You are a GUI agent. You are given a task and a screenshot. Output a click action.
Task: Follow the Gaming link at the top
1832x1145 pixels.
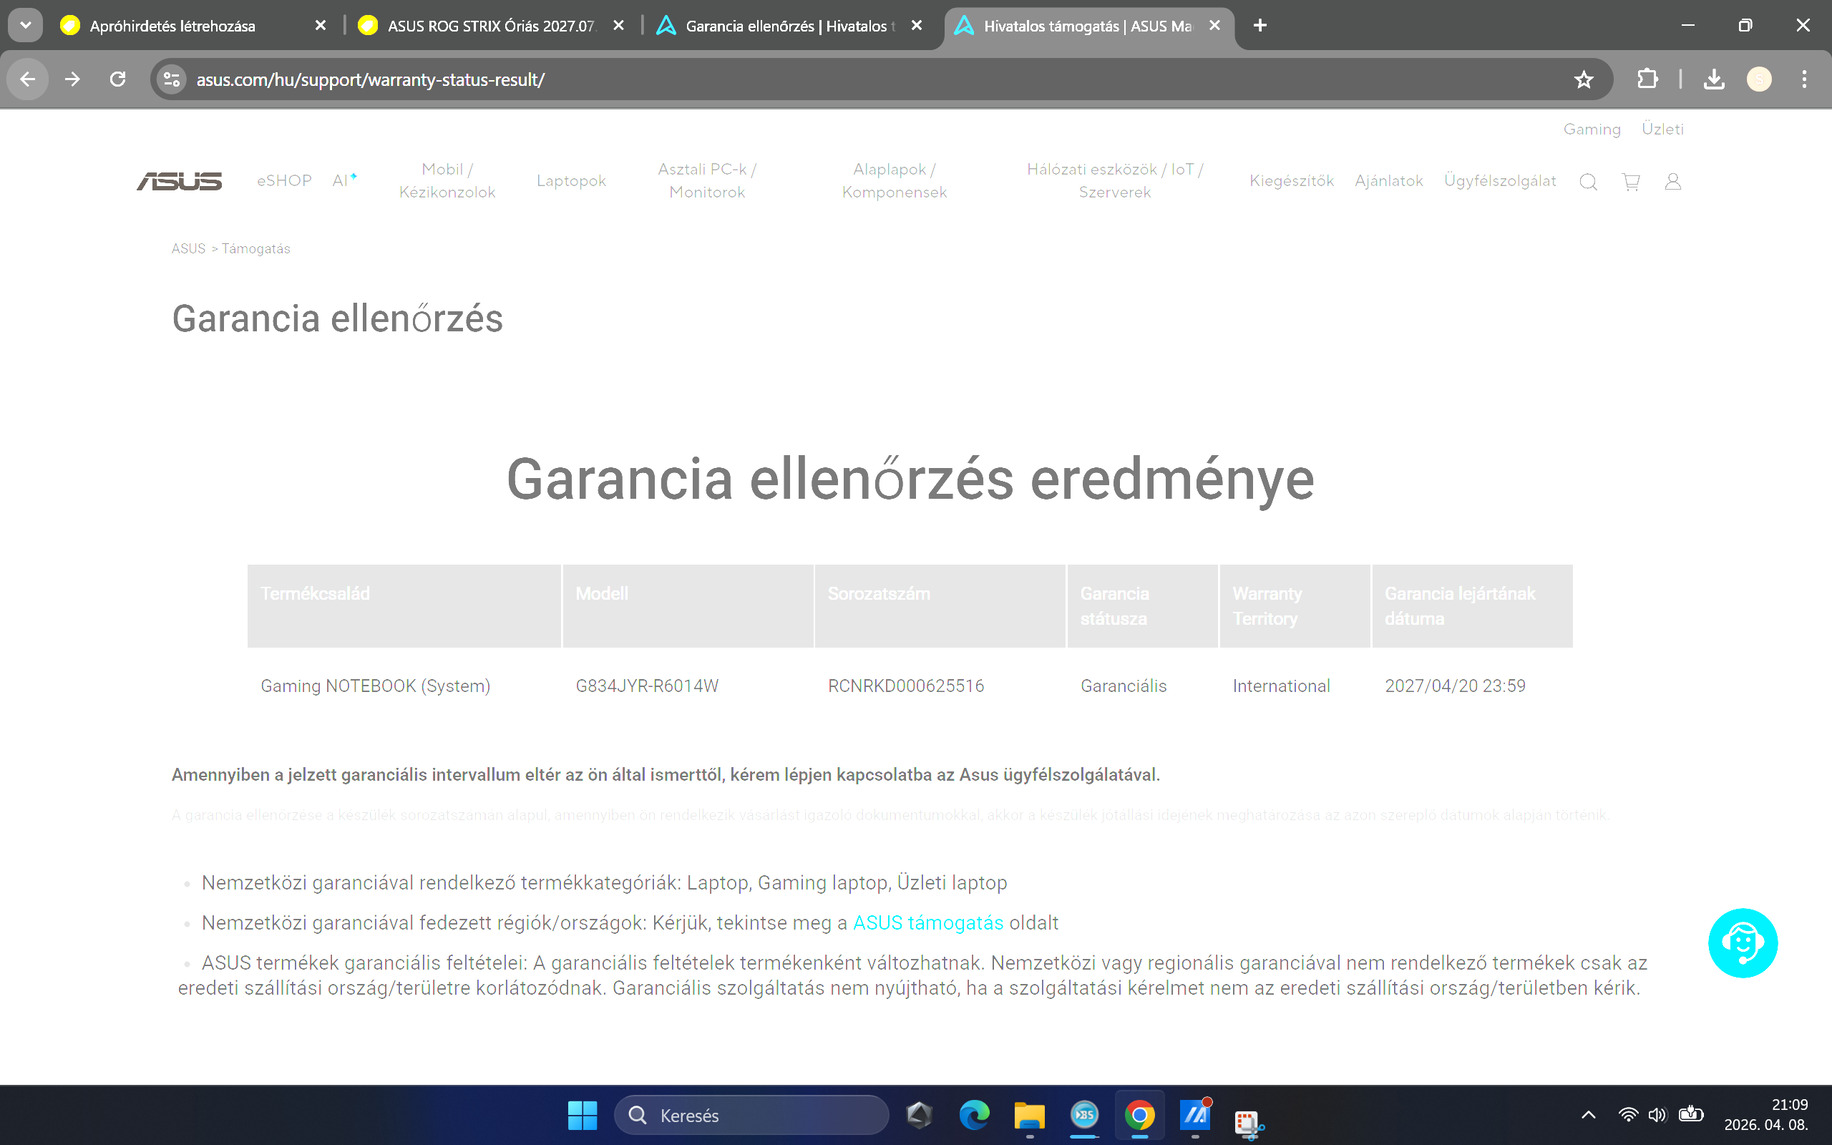point(1592,129)
